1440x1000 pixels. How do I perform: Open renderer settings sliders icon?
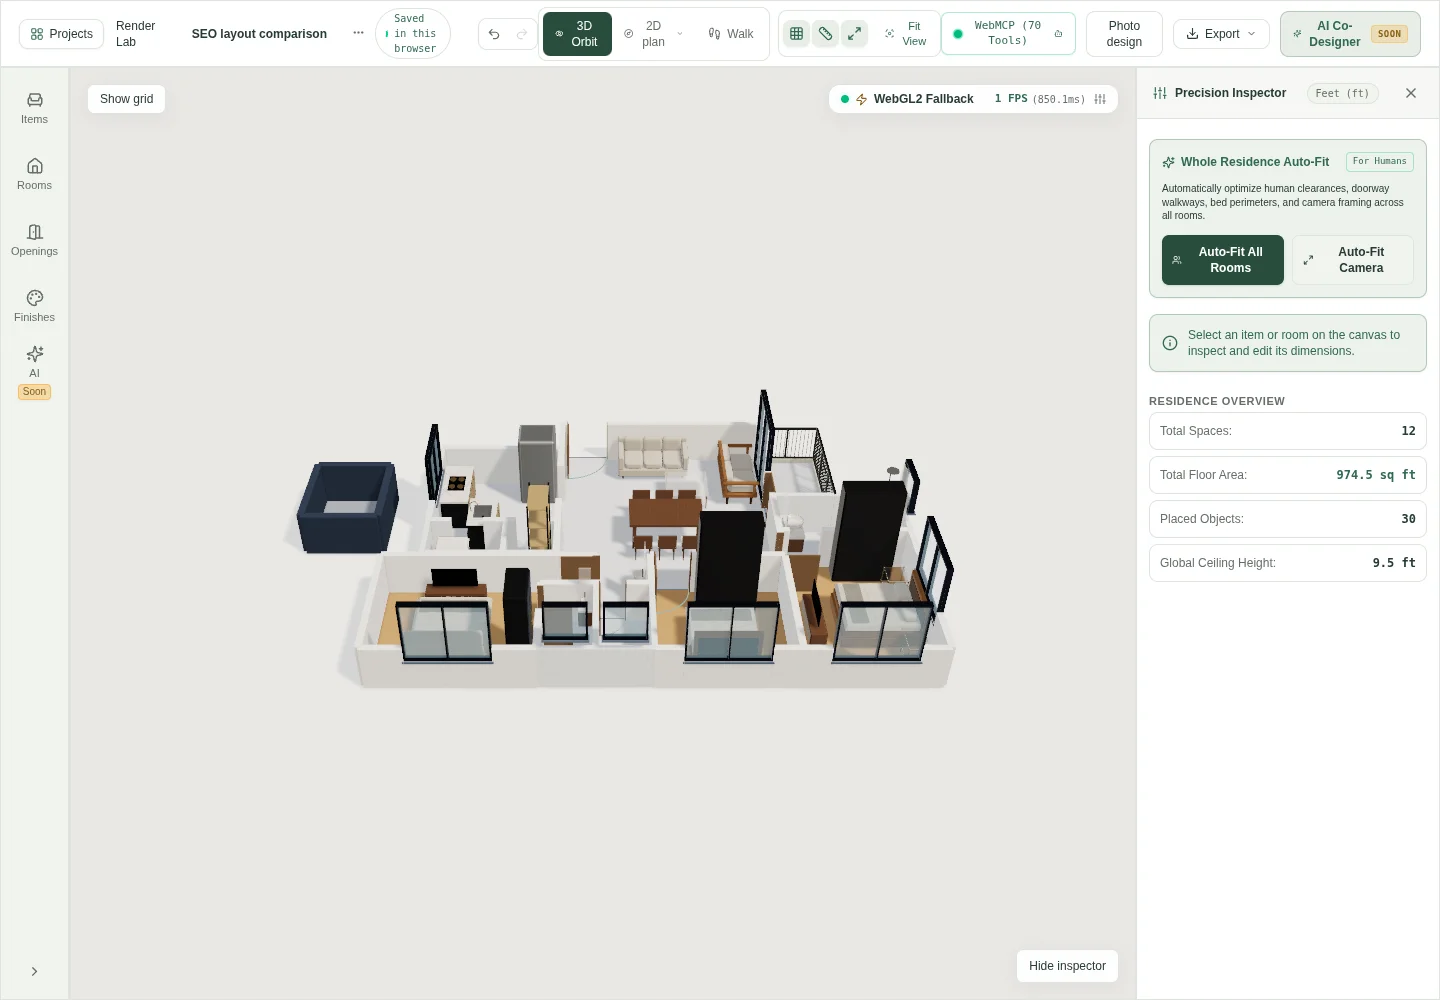(x=1100, y=99)
